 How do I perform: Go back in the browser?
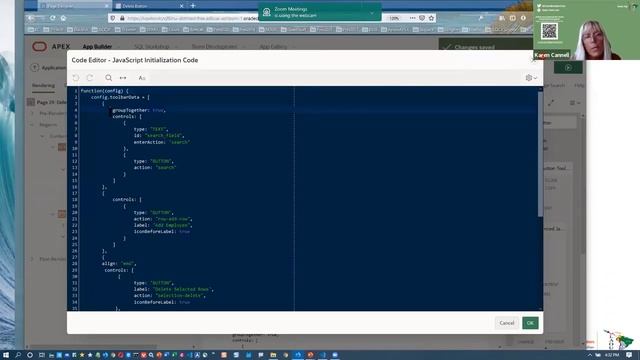coord(32,18)
